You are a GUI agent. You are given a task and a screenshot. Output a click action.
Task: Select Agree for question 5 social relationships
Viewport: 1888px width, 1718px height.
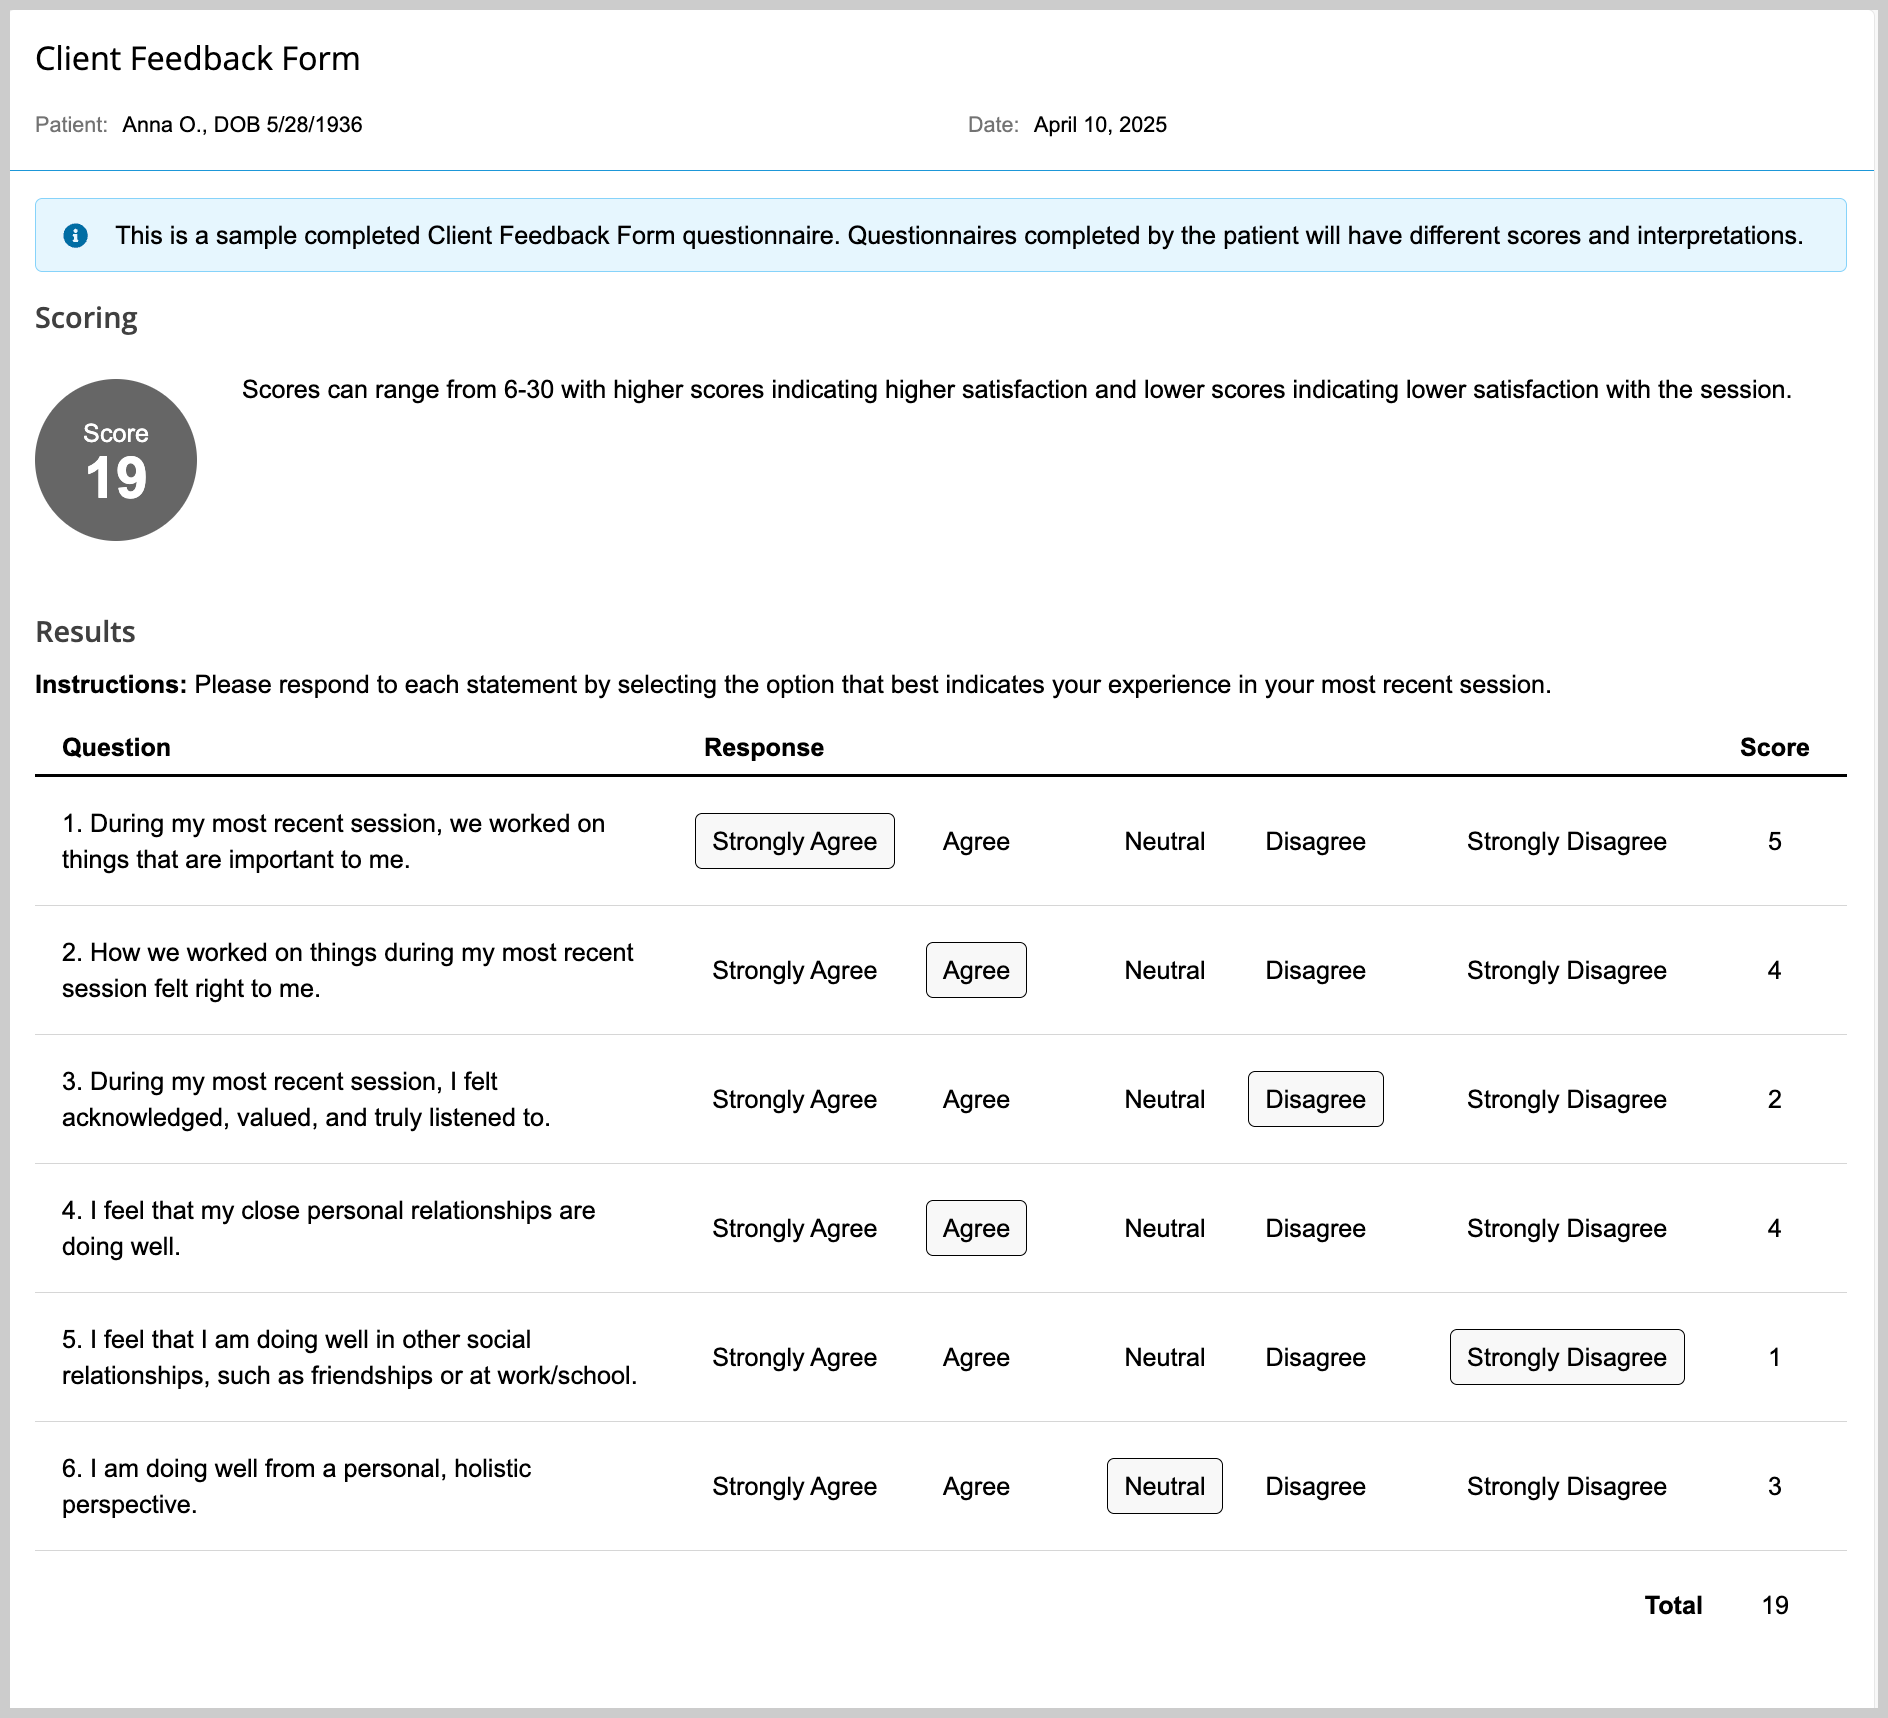[975, 1357]
